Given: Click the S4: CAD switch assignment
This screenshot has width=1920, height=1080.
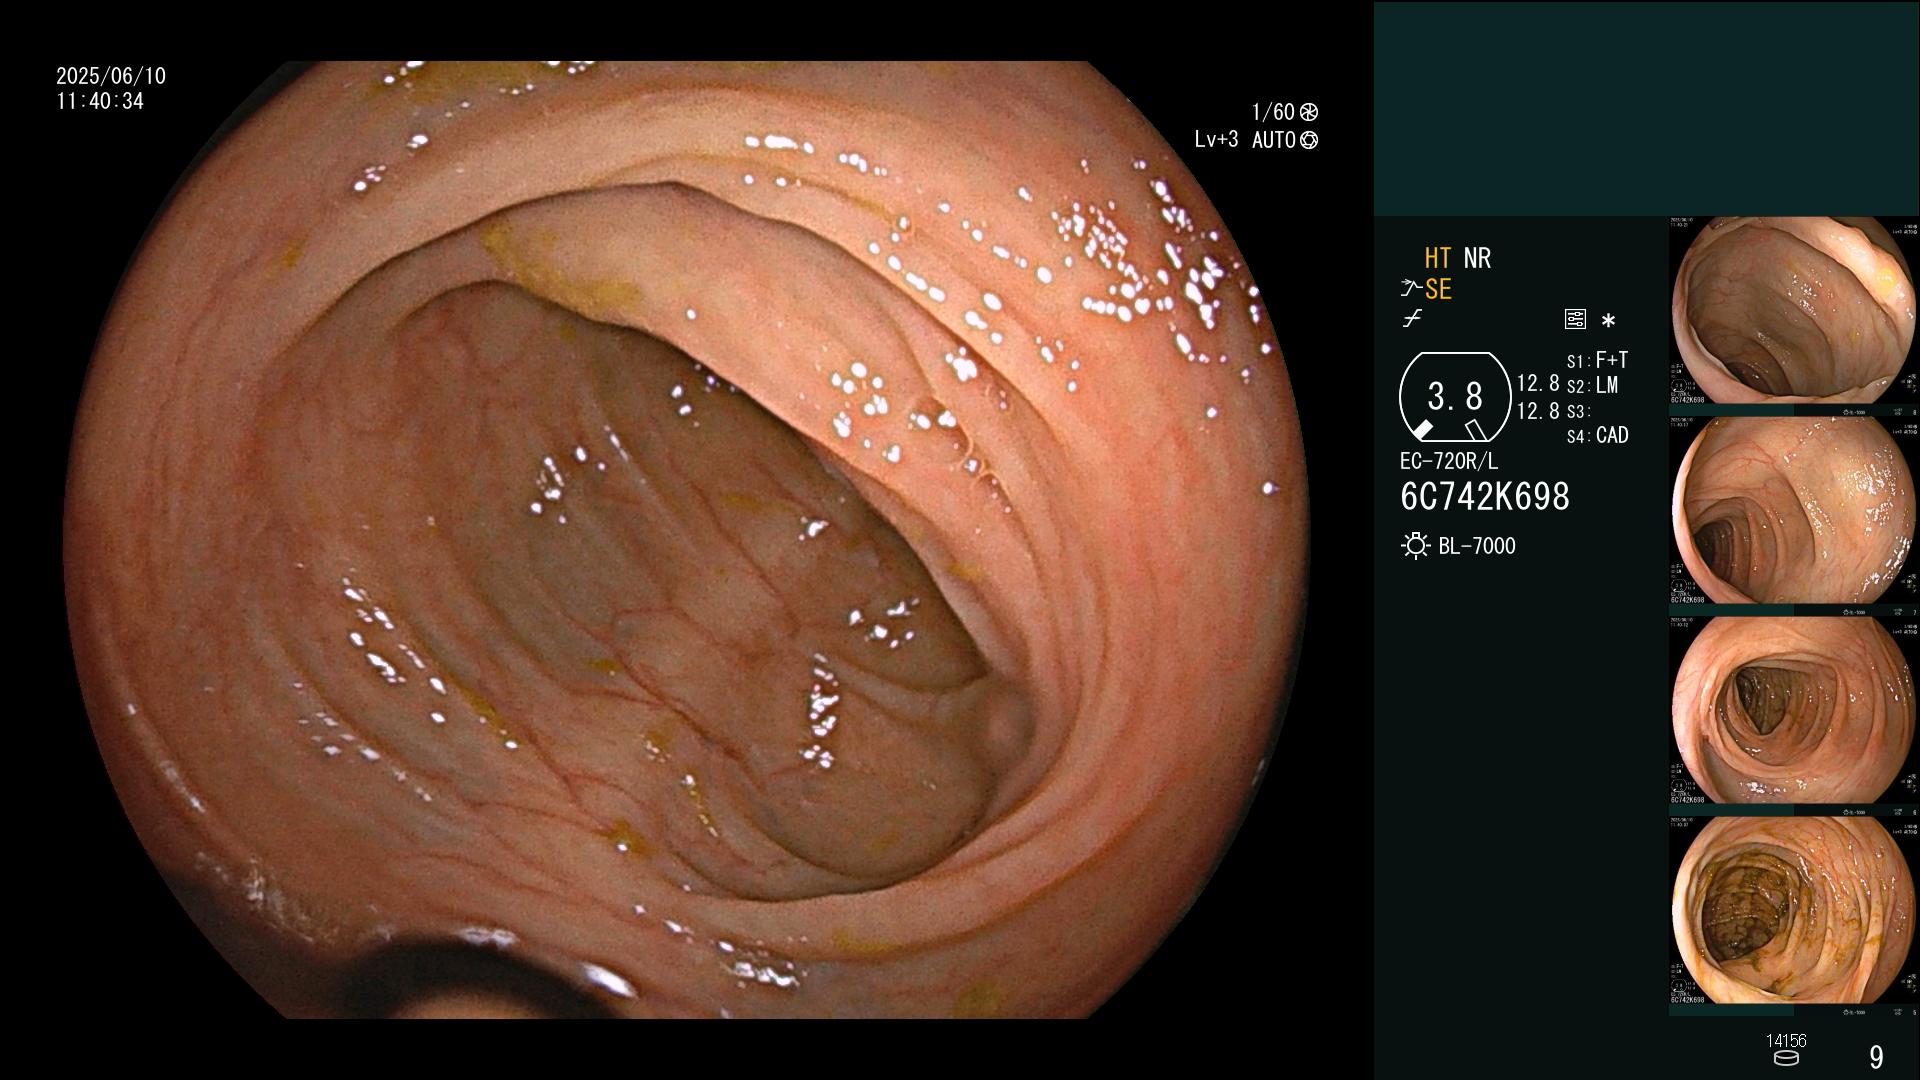Looking at the screenshot, I should [x=1597, y=436].
